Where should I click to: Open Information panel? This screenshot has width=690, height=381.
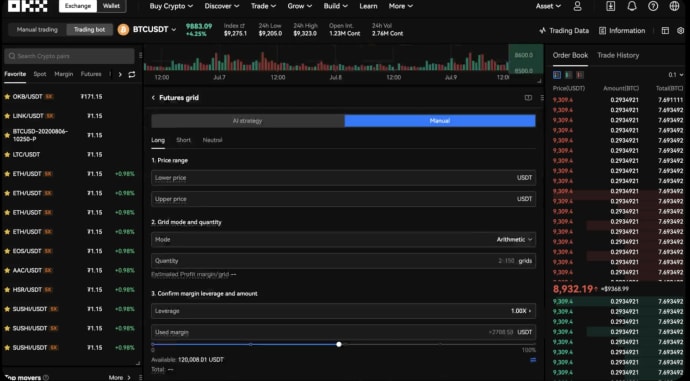622,30
